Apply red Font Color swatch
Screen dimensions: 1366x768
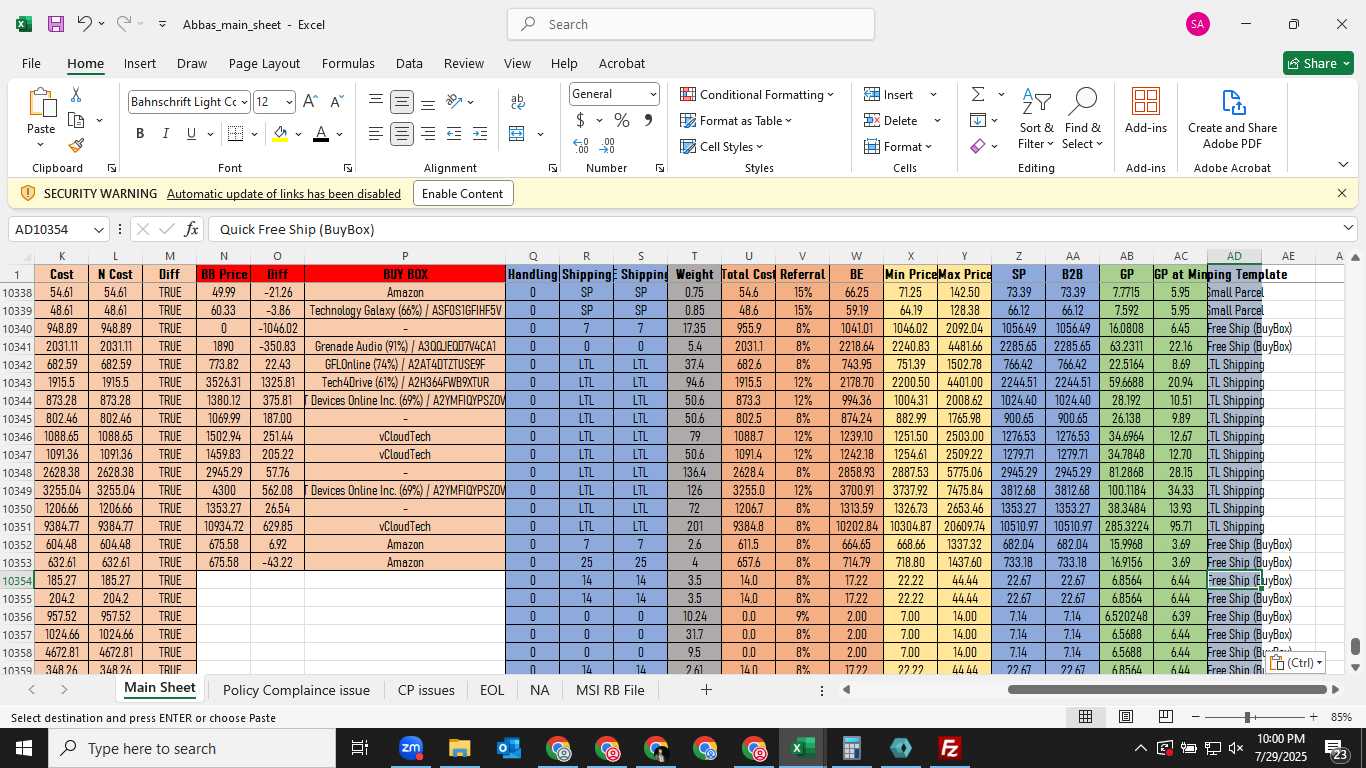(321, 134)
